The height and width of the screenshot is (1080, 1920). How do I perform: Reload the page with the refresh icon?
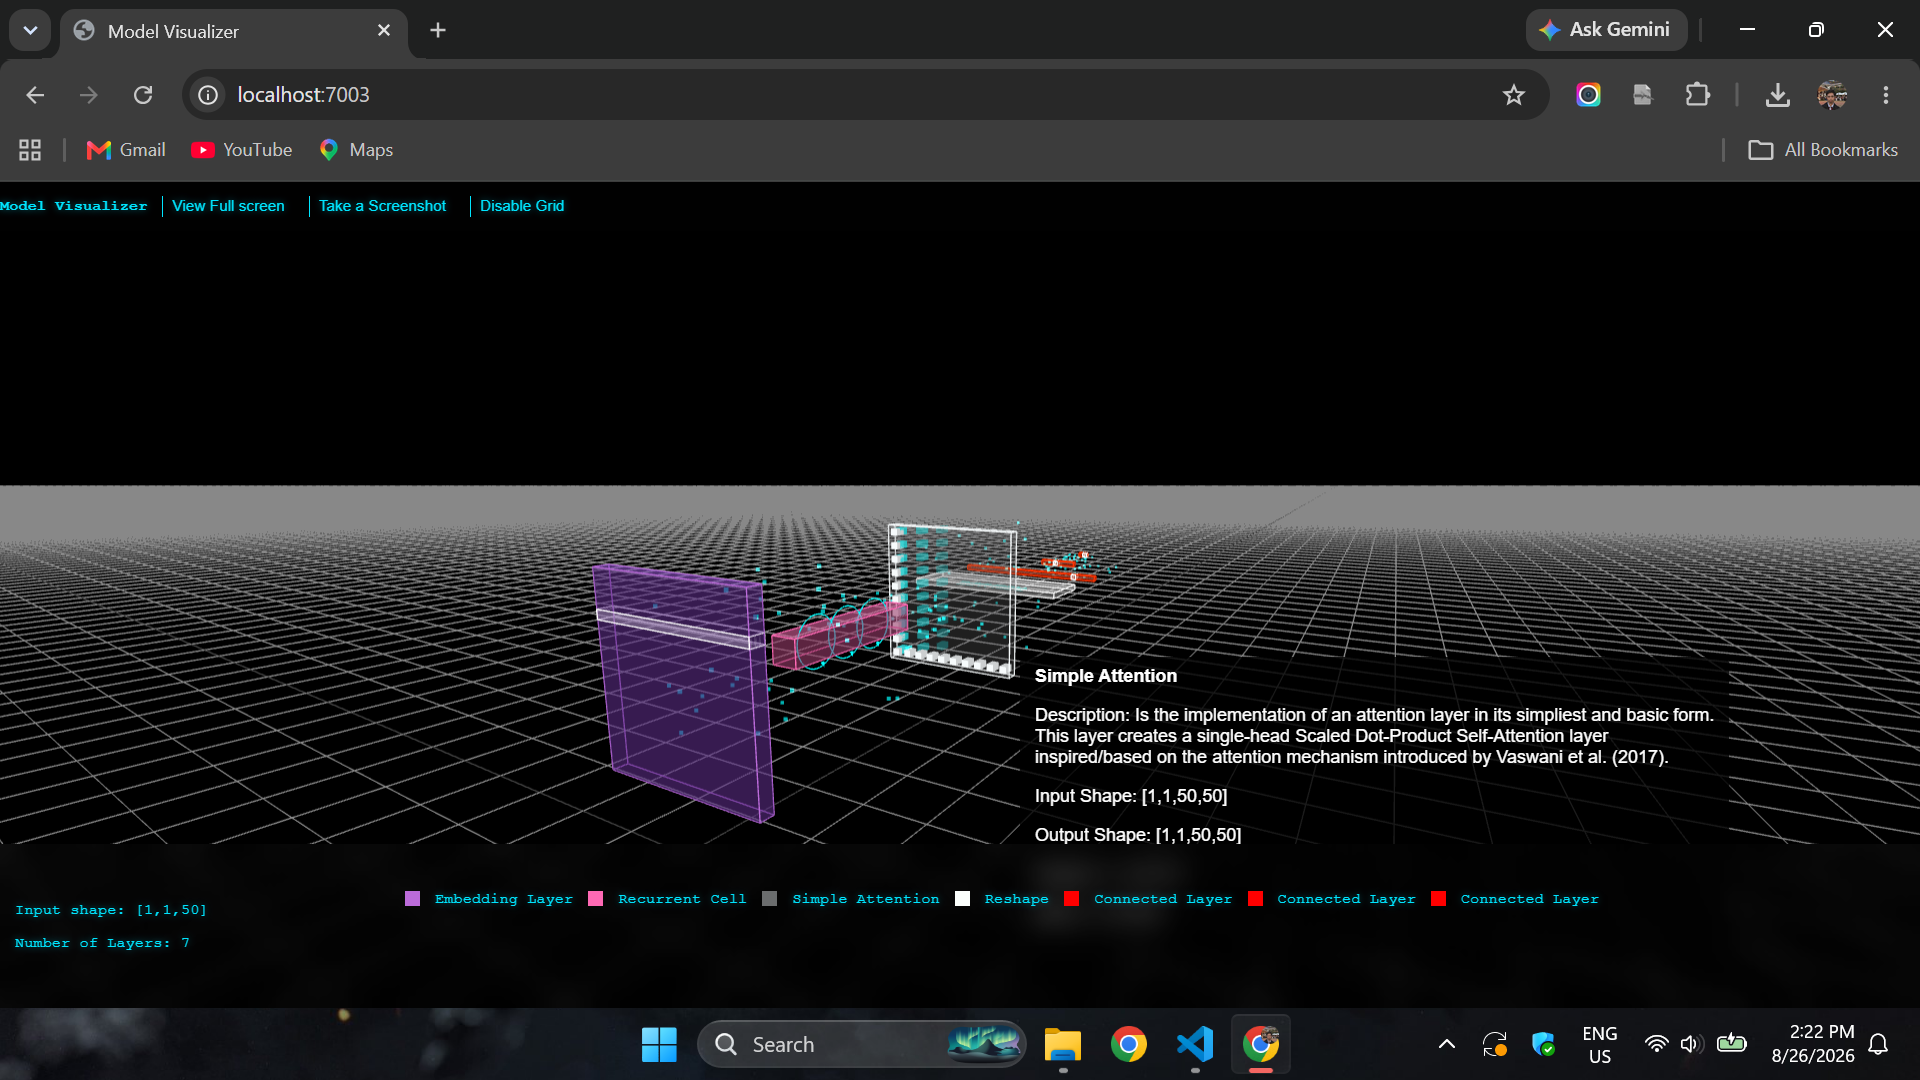click(x=143, y=95)
